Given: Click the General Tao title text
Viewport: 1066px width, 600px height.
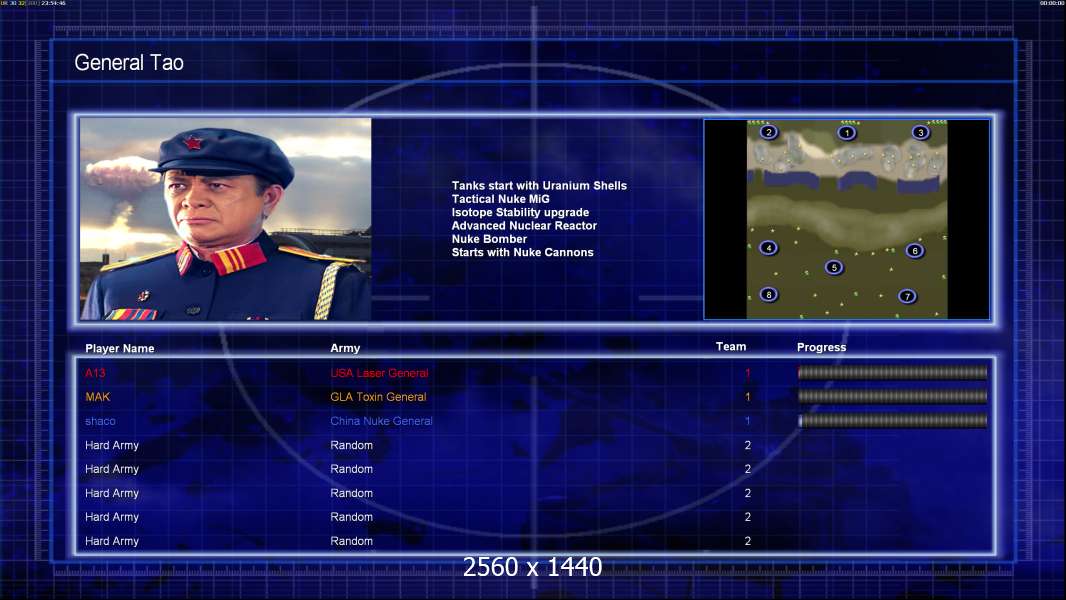Looking at the screenshot, I should pyautogui.click(x=129, y=63).
